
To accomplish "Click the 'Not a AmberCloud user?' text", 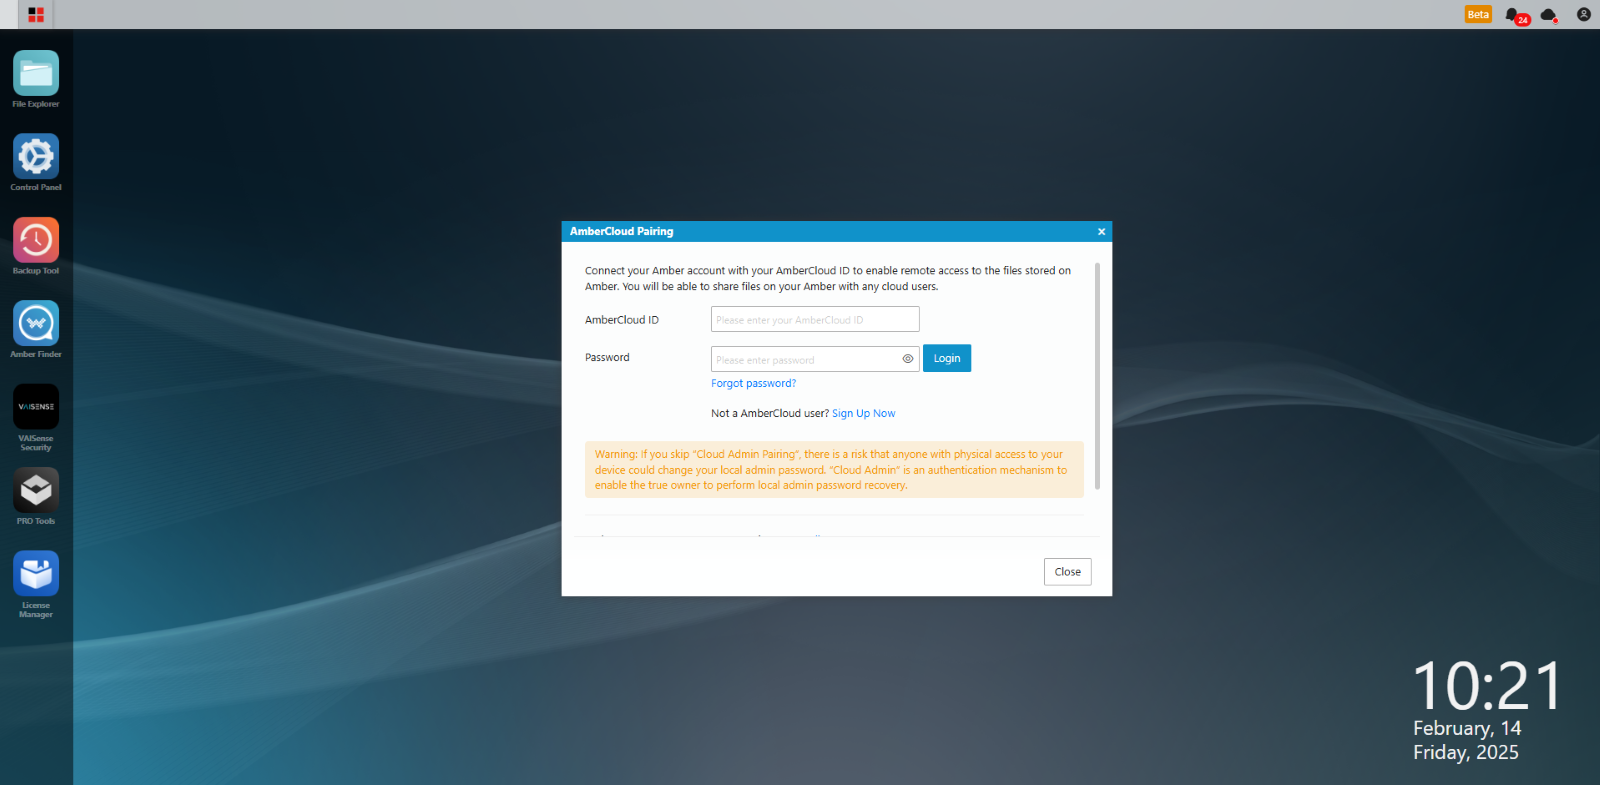I will pyautogui.click(x=770, y=414).
